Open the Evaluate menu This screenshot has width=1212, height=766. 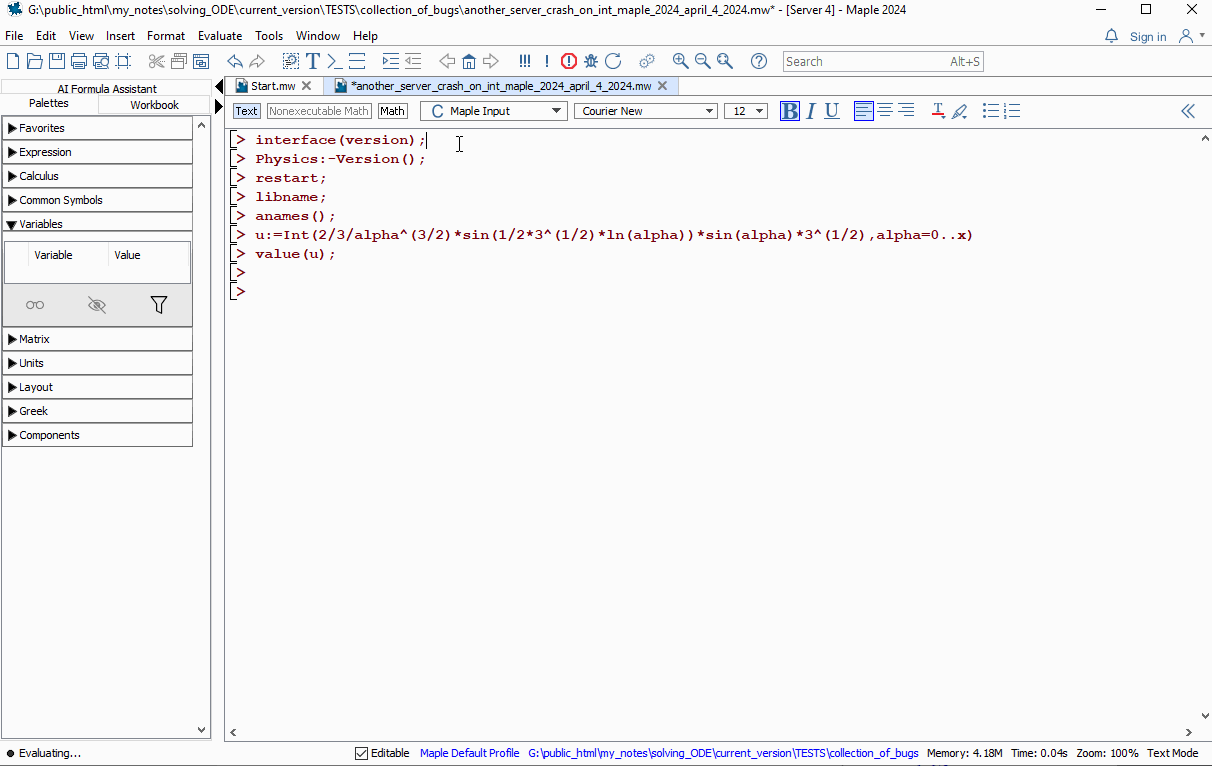[220, 36]
